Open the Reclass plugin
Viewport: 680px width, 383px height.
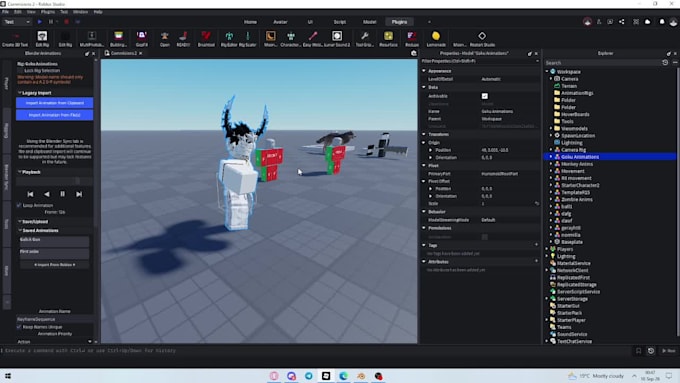tap(412, 38)
